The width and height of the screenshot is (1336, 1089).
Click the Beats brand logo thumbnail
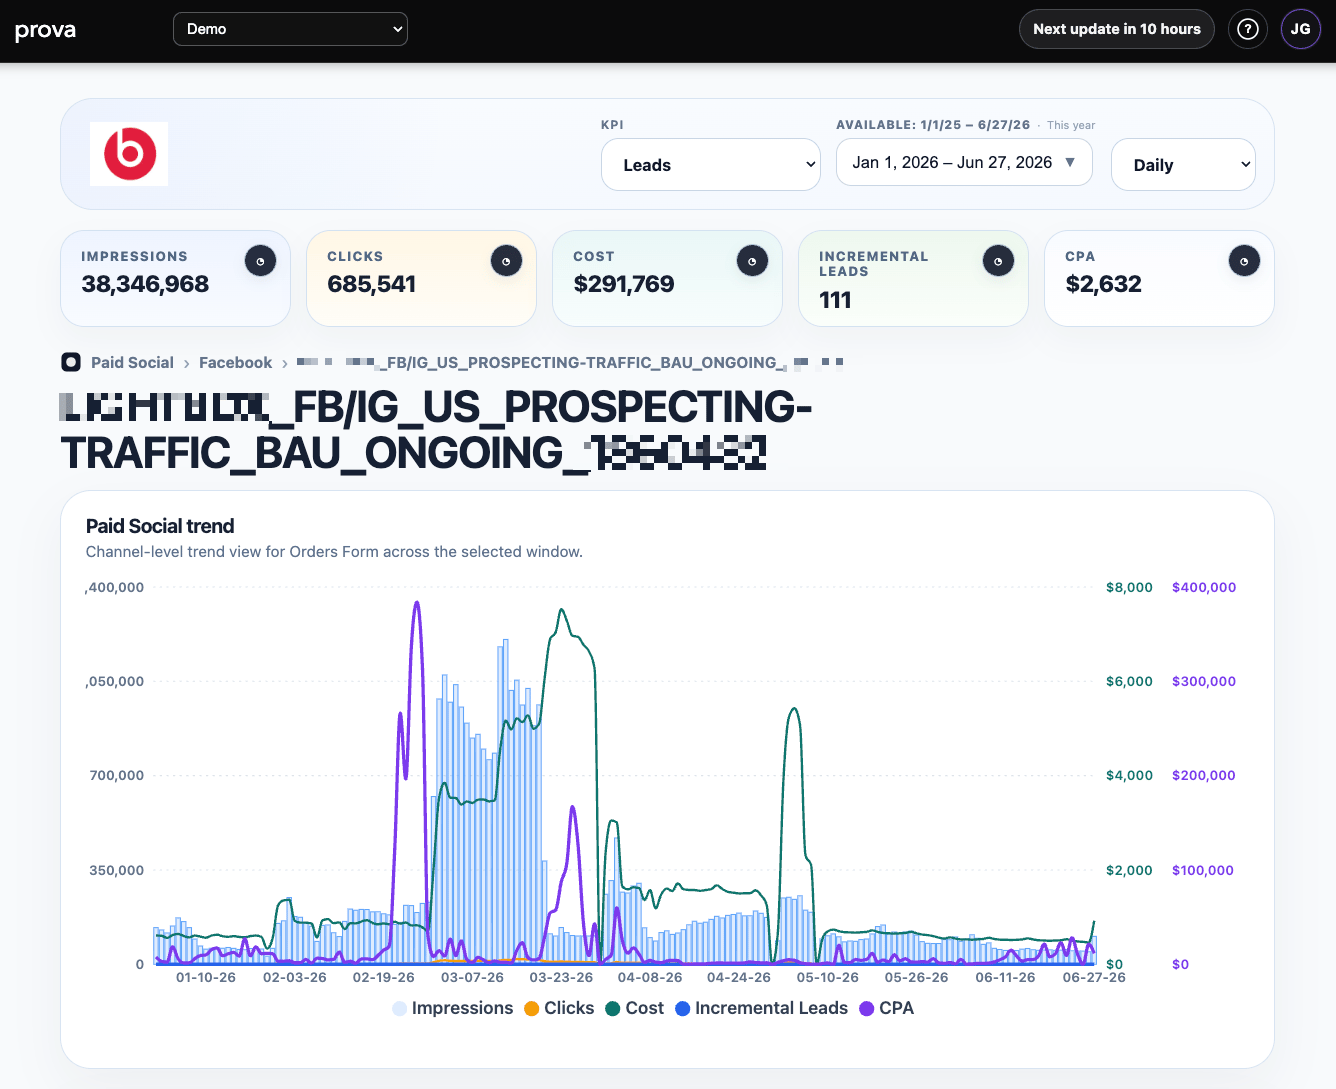129,154
